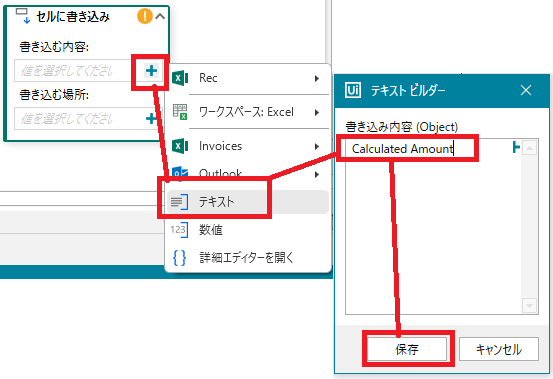Click the Invoices Excel icon

click(180, 146)
